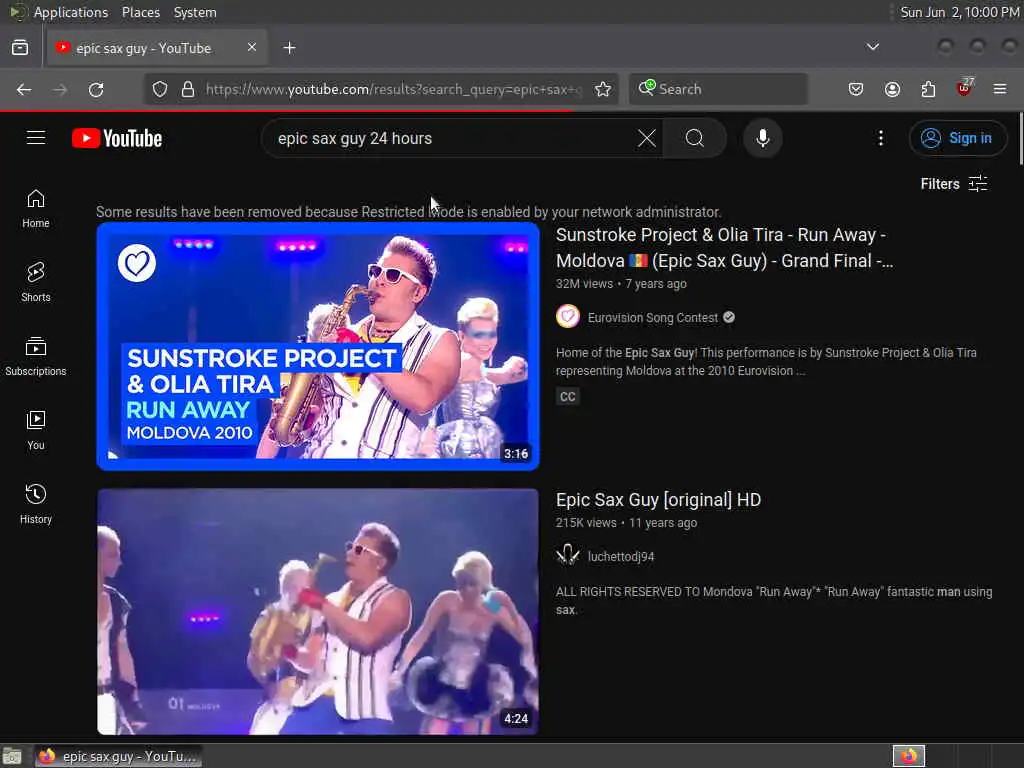Click the browser forward arrow
Viewport: 1024px width, 768px height.
pyautogui.click(x=59, y=89)
